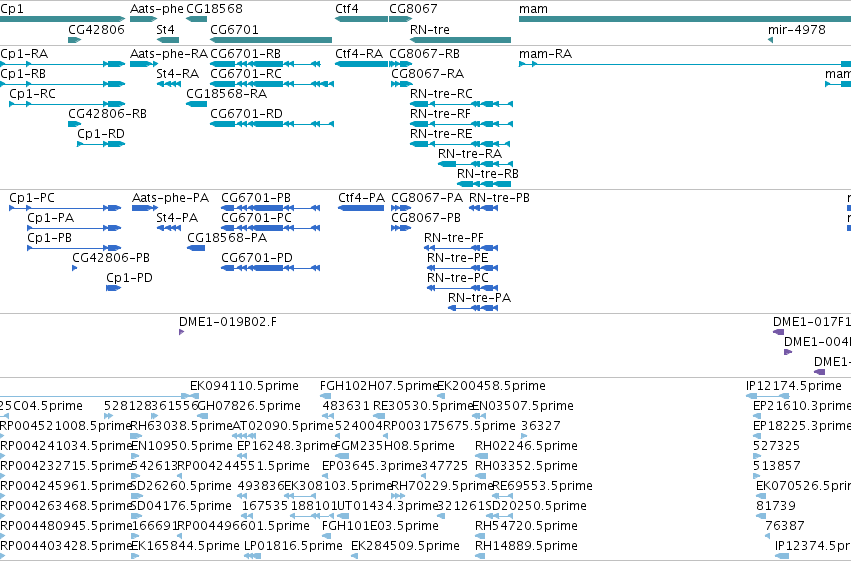This screenshot has height=561, width=851.
Task: Open the EK200458.5prime EST
Action: pyautogui.click(x=441, y=396)
